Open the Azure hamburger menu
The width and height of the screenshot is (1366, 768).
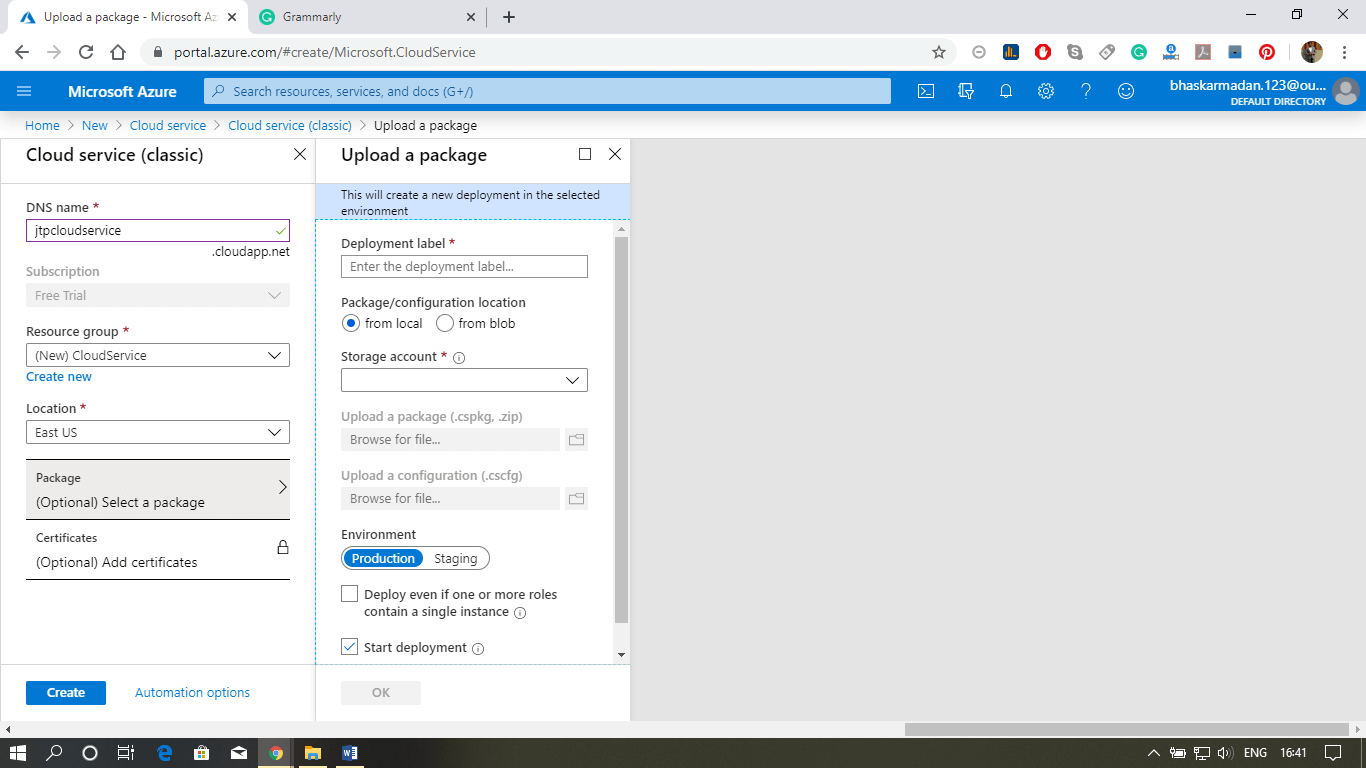[x=24, y=91]
